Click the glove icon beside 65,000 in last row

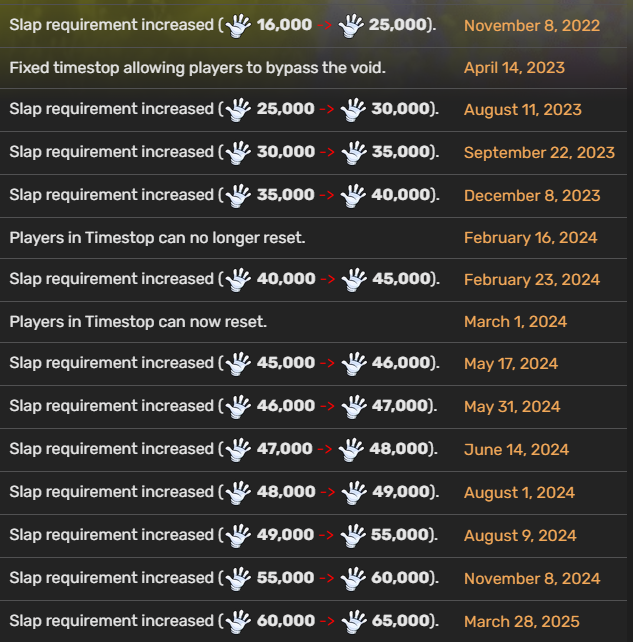coord(354,622)
